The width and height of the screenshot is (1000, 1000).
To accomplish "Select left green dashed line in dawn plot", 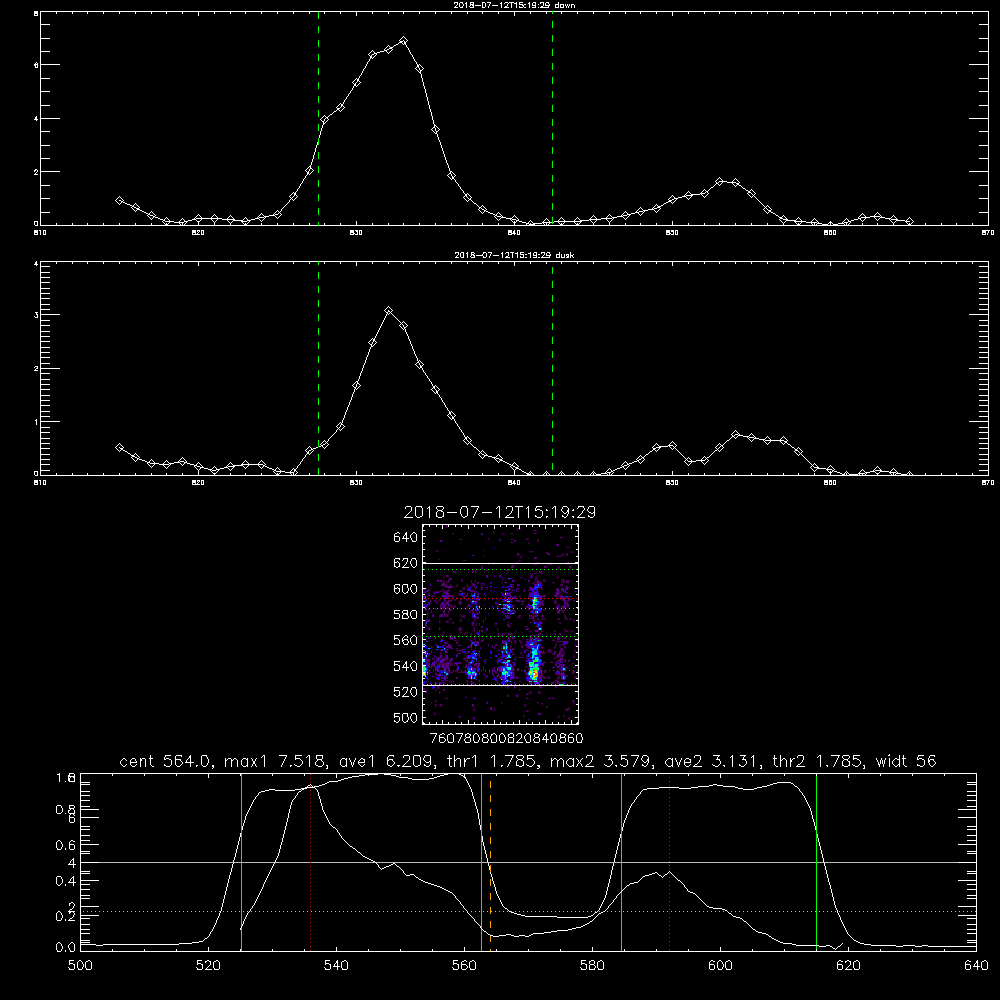I will point(318,119).
